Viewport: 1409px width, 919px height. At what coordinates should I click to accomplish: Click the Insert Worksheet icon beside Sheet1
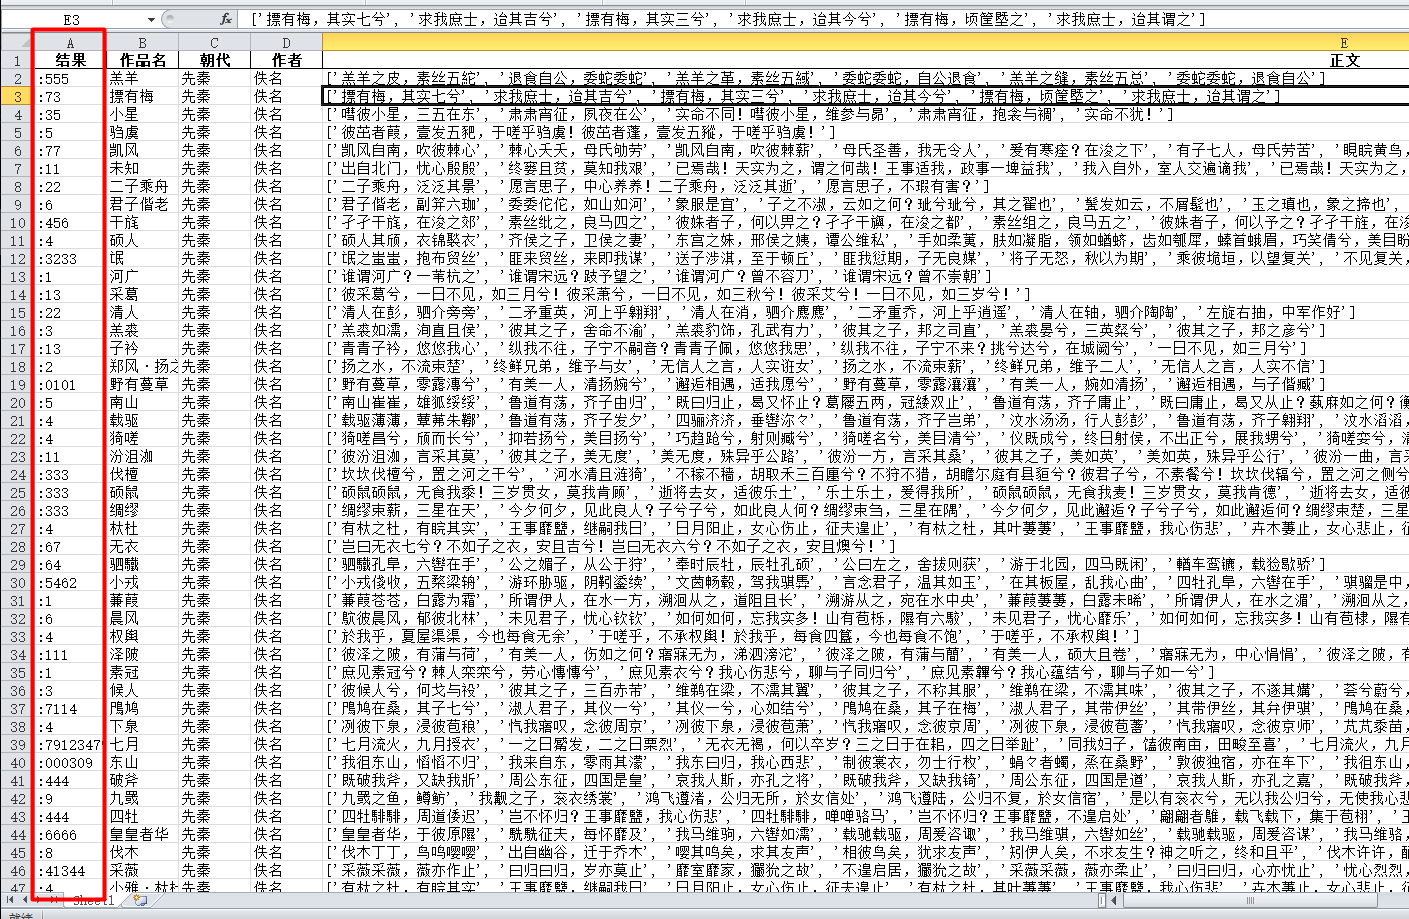140,900
